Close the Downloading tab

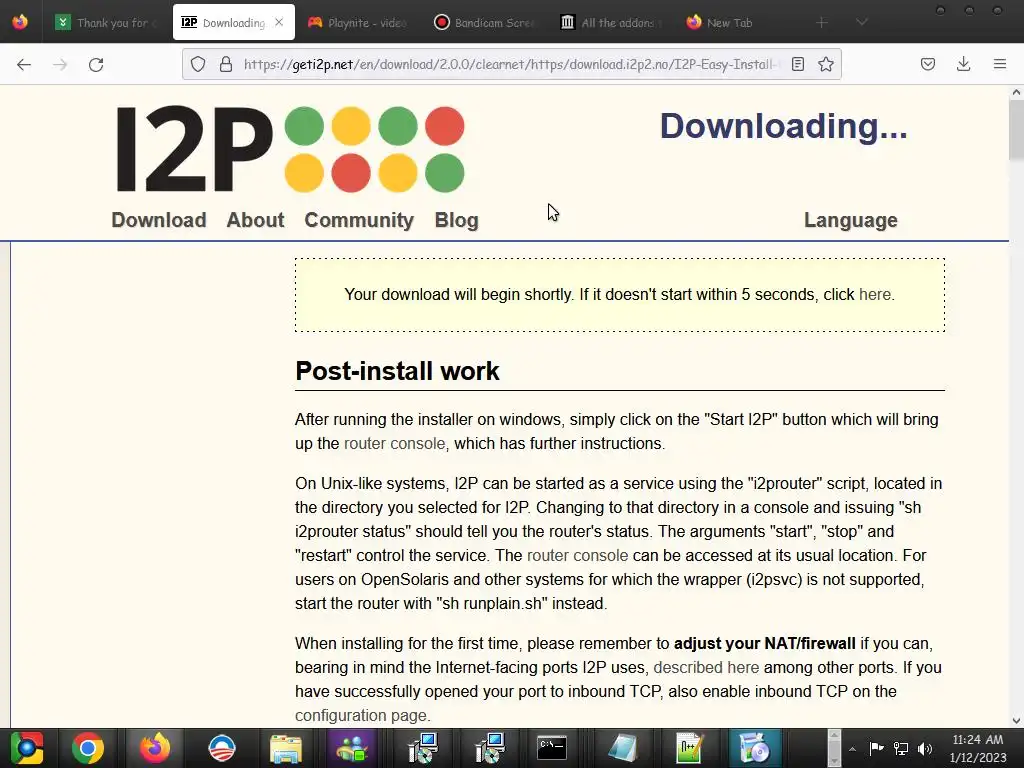coord(279,22)
